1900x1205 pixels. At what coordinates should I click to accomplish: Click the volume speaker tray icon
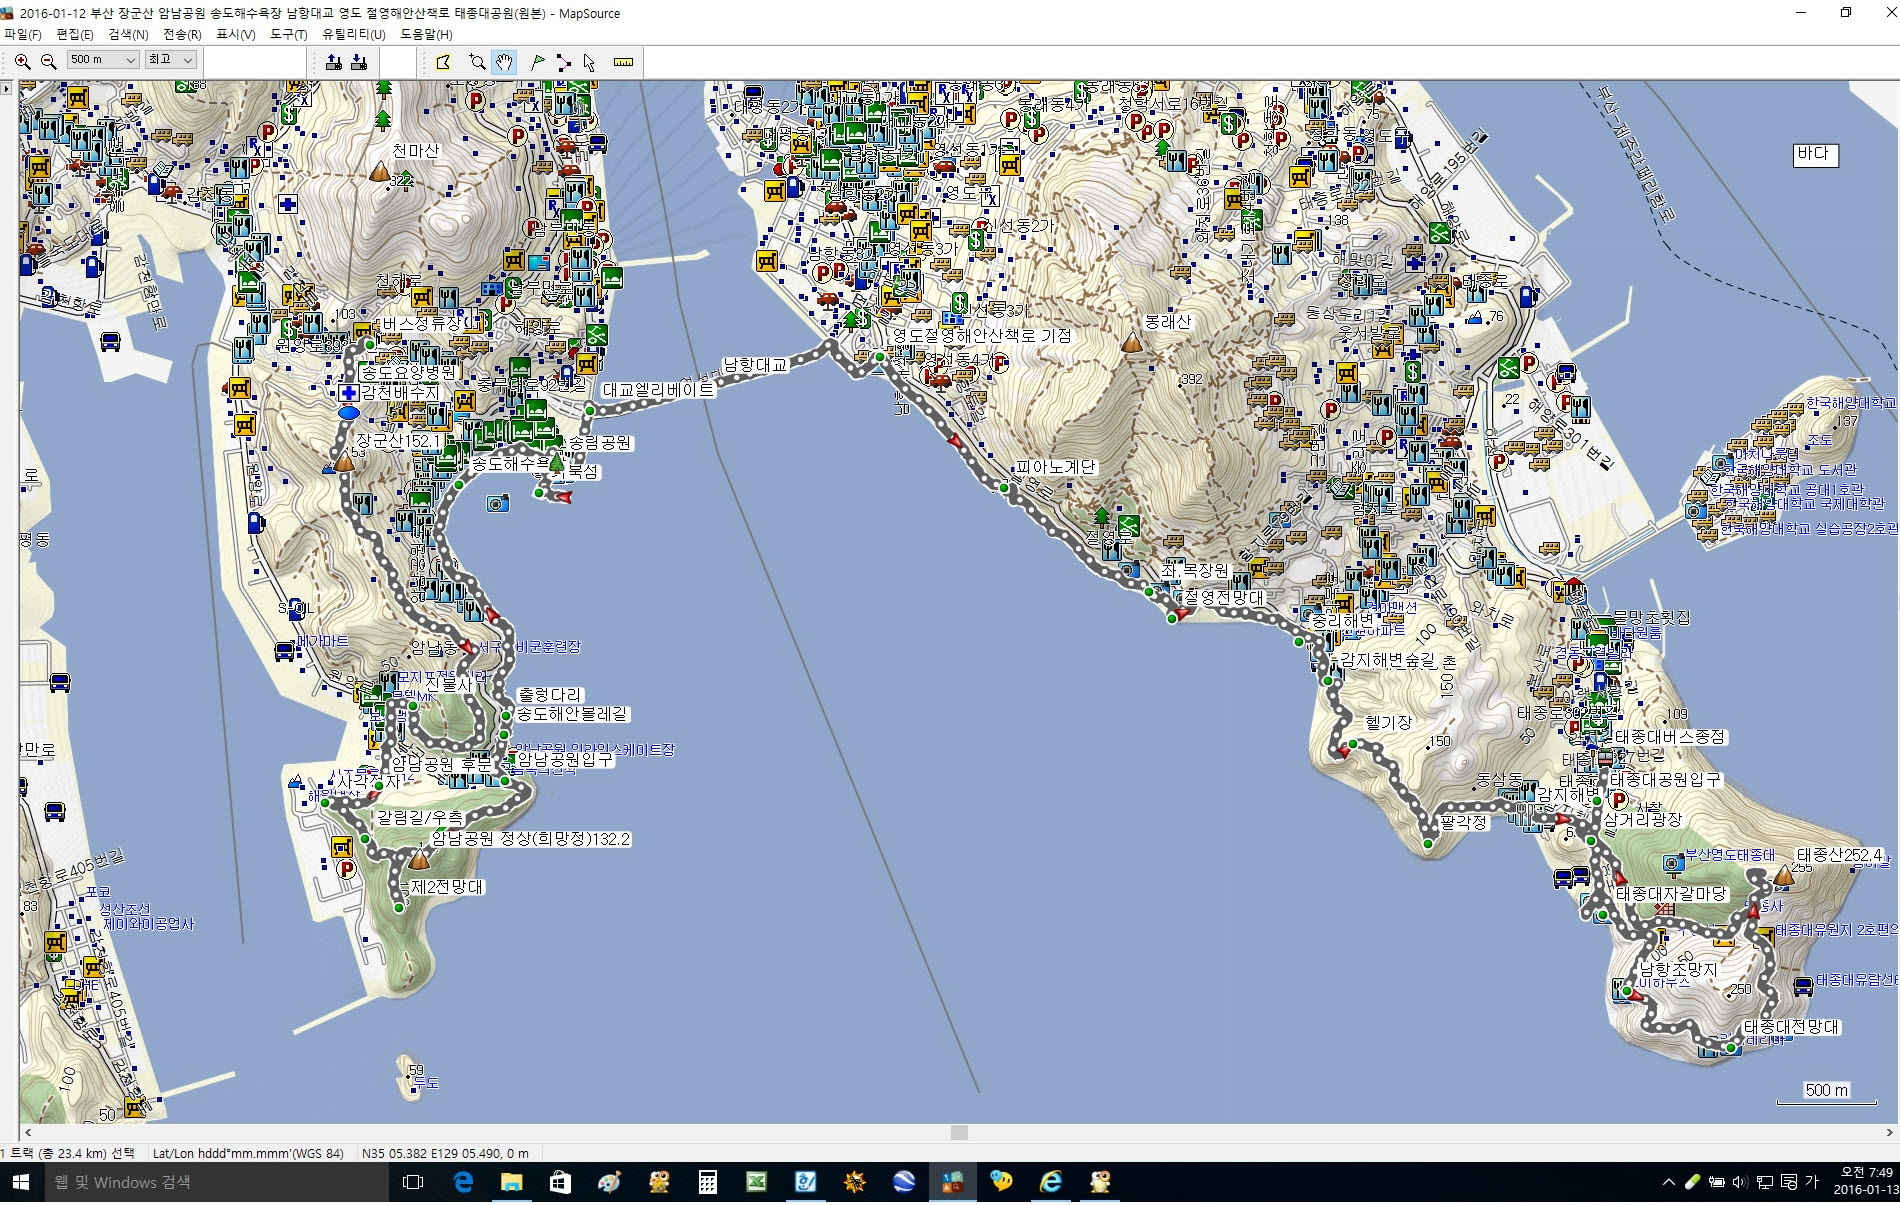point(1740,1183)
